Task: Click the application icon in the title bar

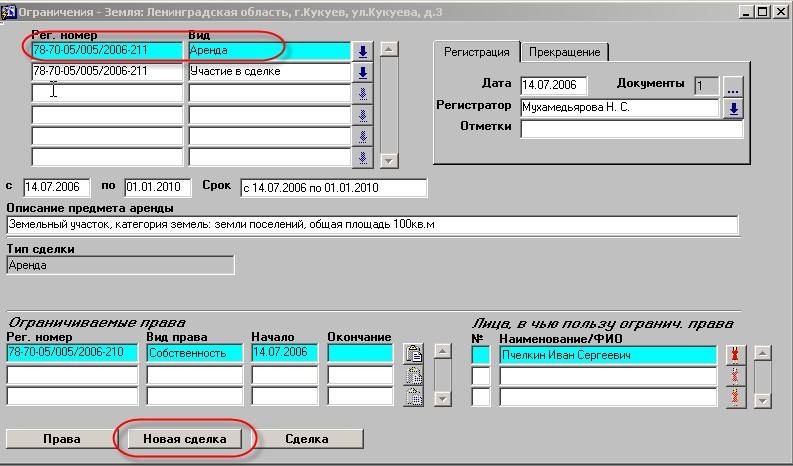Action: (x=8, y=11)
